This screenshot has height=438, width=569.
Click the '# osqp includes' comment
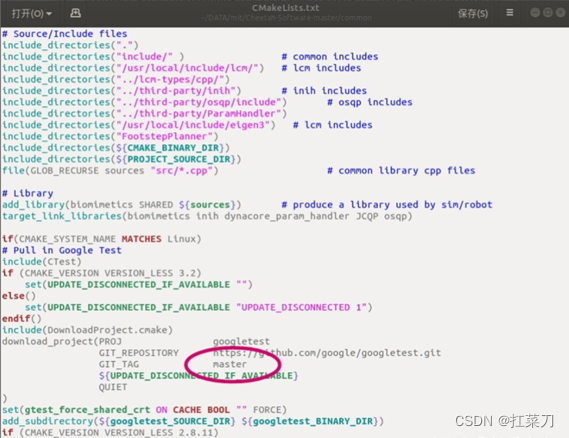(x=370, y=102)
